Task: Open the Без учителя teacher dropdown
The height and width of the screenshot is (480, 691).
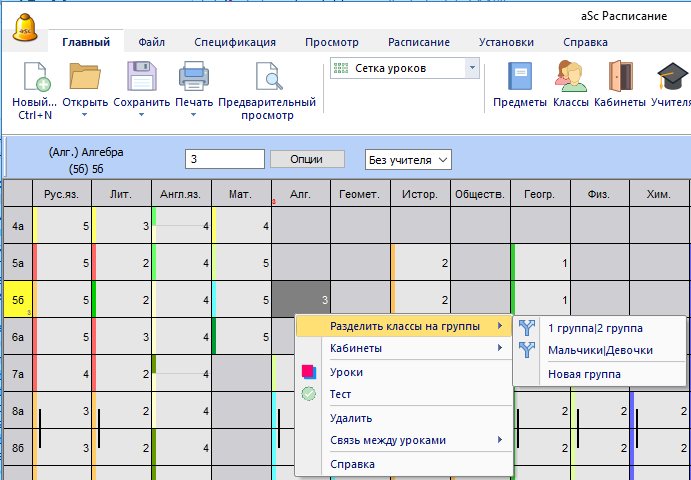Action: click(x=409, y=159)
